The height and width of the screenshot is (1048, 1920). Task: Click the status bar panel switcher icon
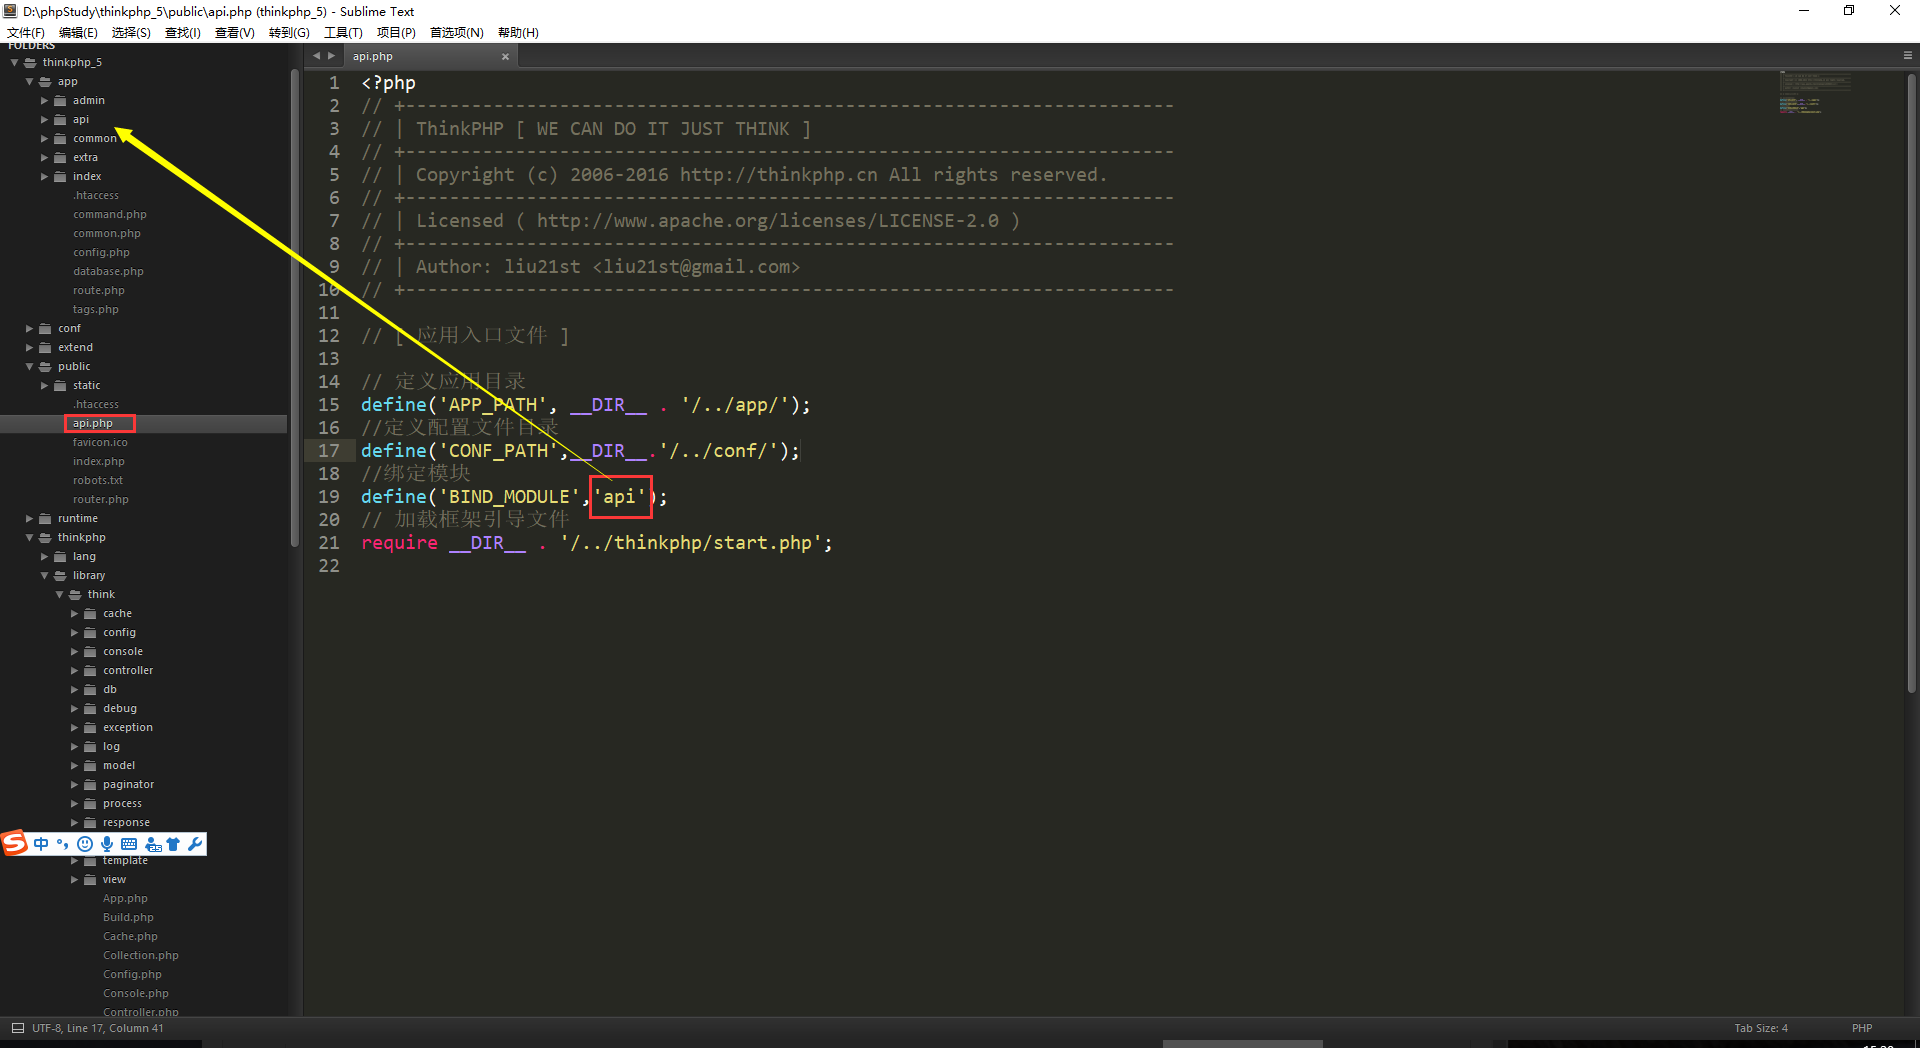pyautogui.click(x=17, y=1028)
